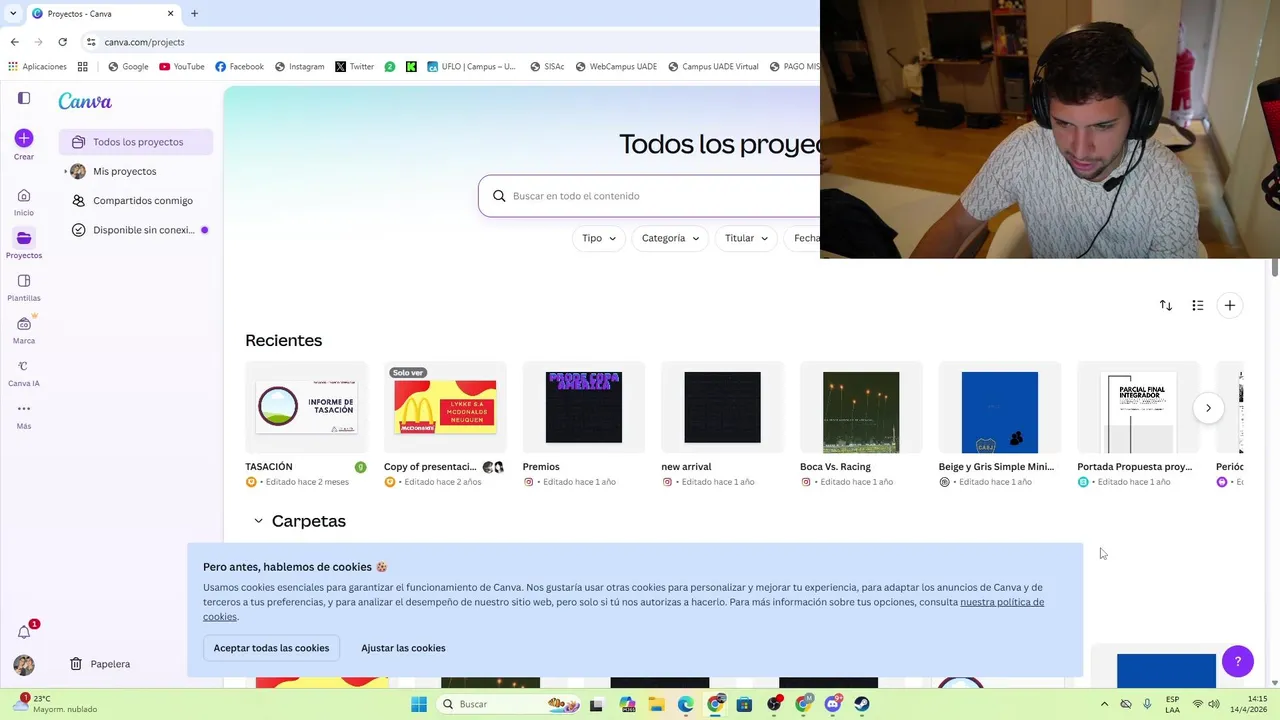Switch to list view icon
This screenshot has height=720, width=1280.
1198,305
